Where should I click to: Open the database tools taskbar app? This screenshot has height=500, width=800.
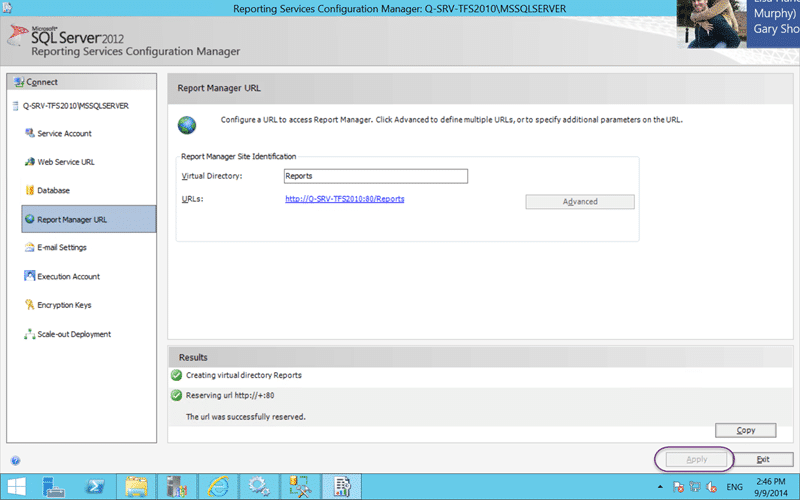pyautogui.click(x=300, y=486)
